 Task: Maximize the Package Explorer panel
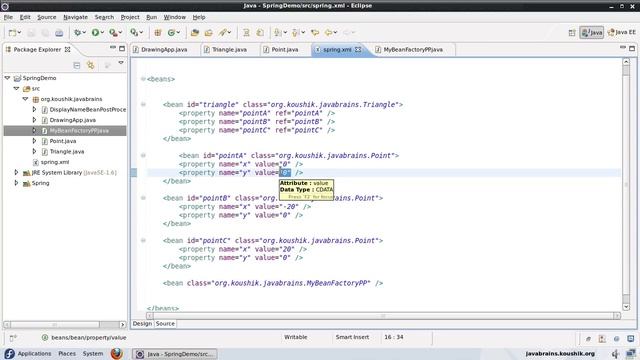point(122,49)
